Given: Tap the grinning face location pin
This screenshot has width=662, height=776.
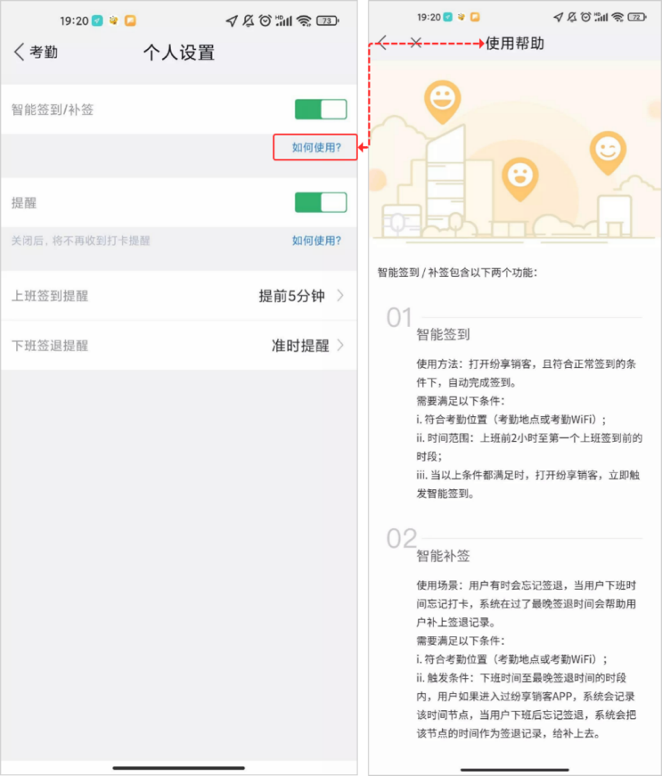Looking at the screenshot, I should [442, 102].
